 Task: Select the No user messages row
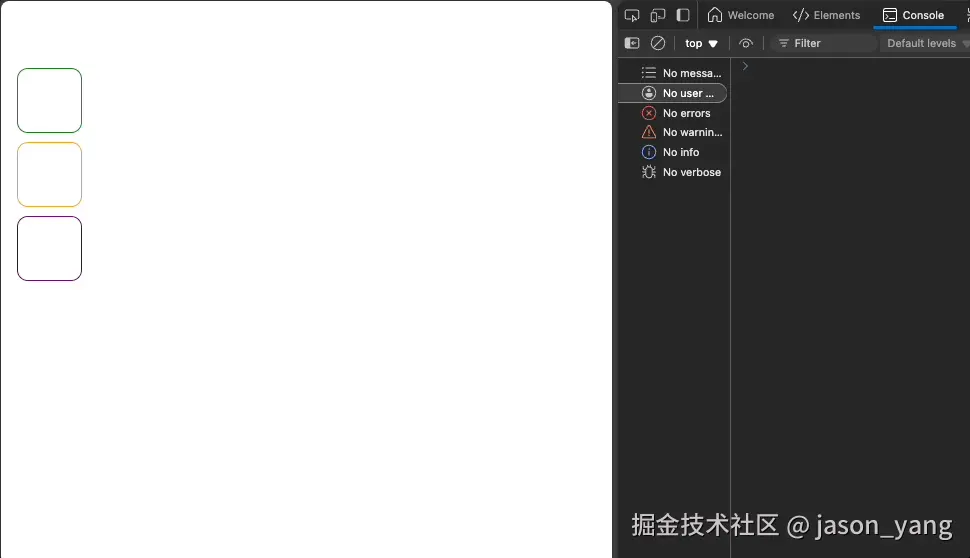click(672, 93)
